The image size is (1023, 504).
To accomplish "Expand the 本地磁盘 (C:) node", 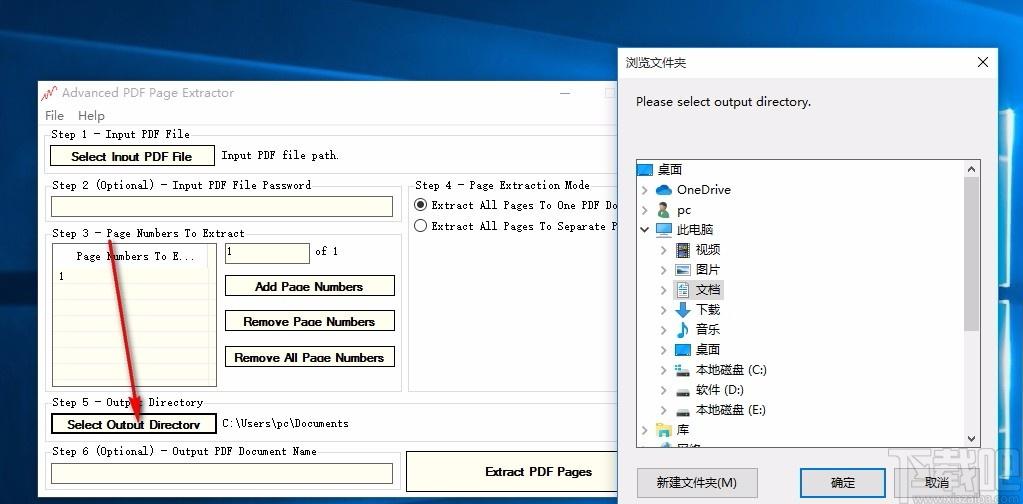I will [664, 370].
